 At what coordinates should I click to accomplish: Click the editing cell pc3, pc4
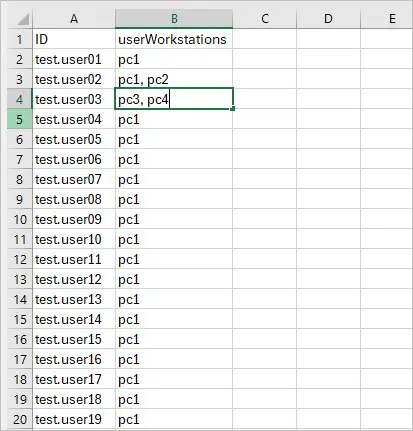174,99
